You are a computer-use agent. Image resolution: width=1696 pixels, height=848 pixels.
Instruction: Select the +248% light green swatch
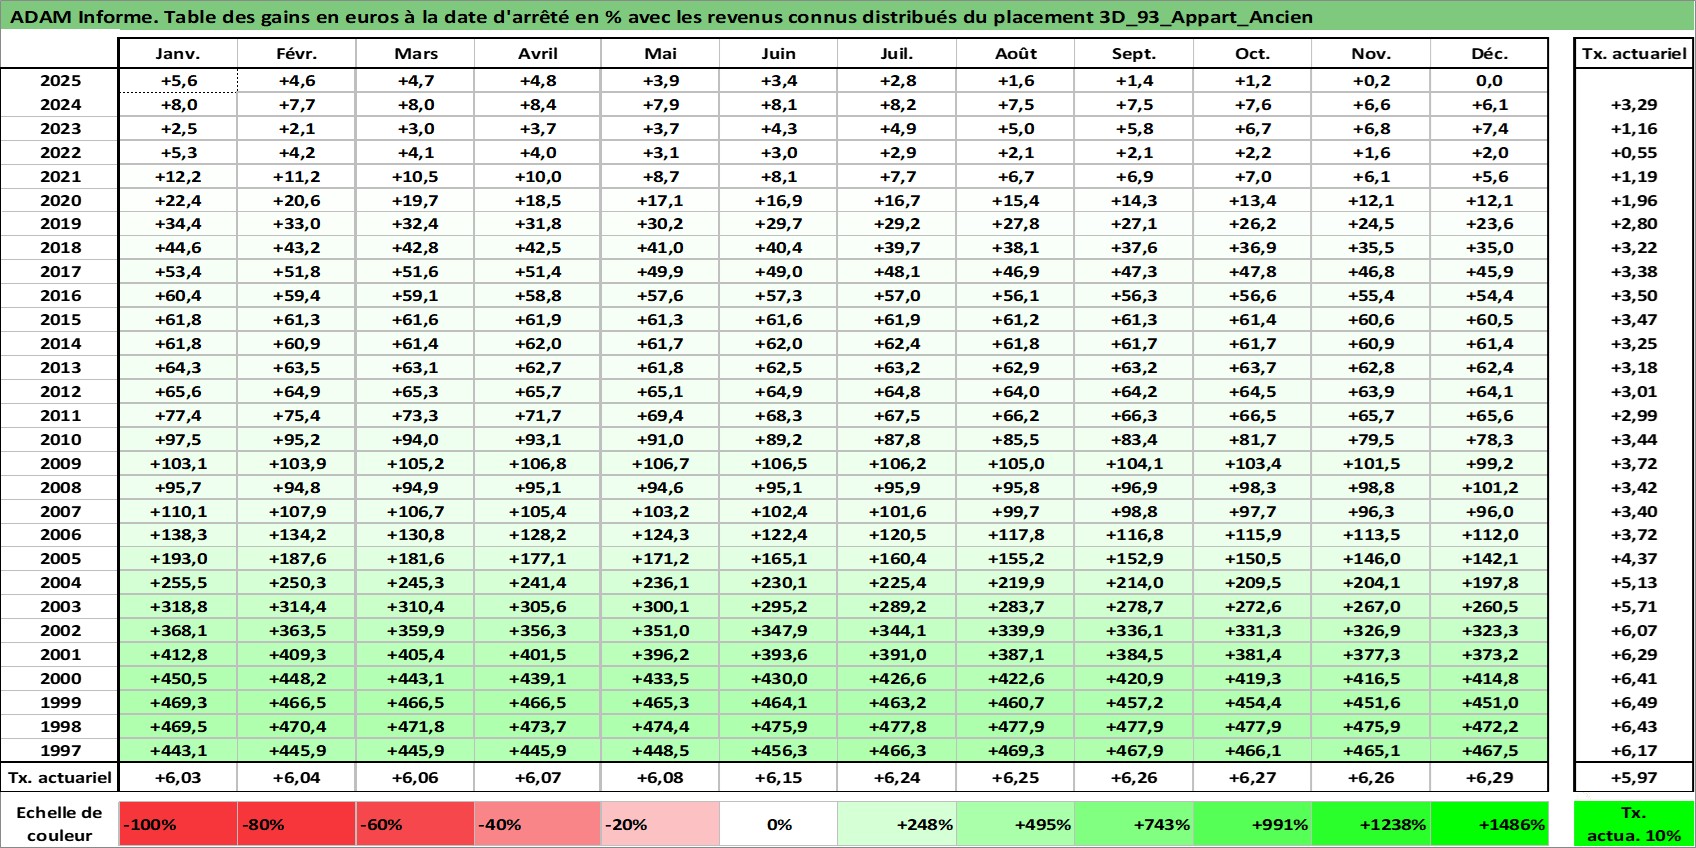click(x=897, y=824)
